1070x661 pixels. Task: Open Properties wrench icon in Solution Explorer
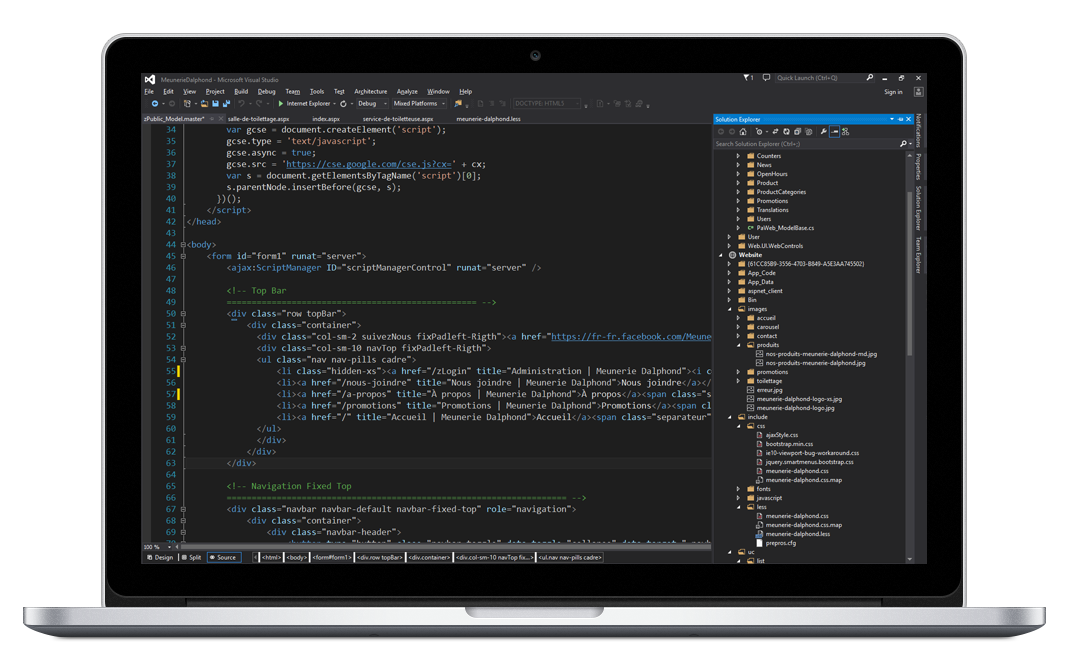point(824,132)
